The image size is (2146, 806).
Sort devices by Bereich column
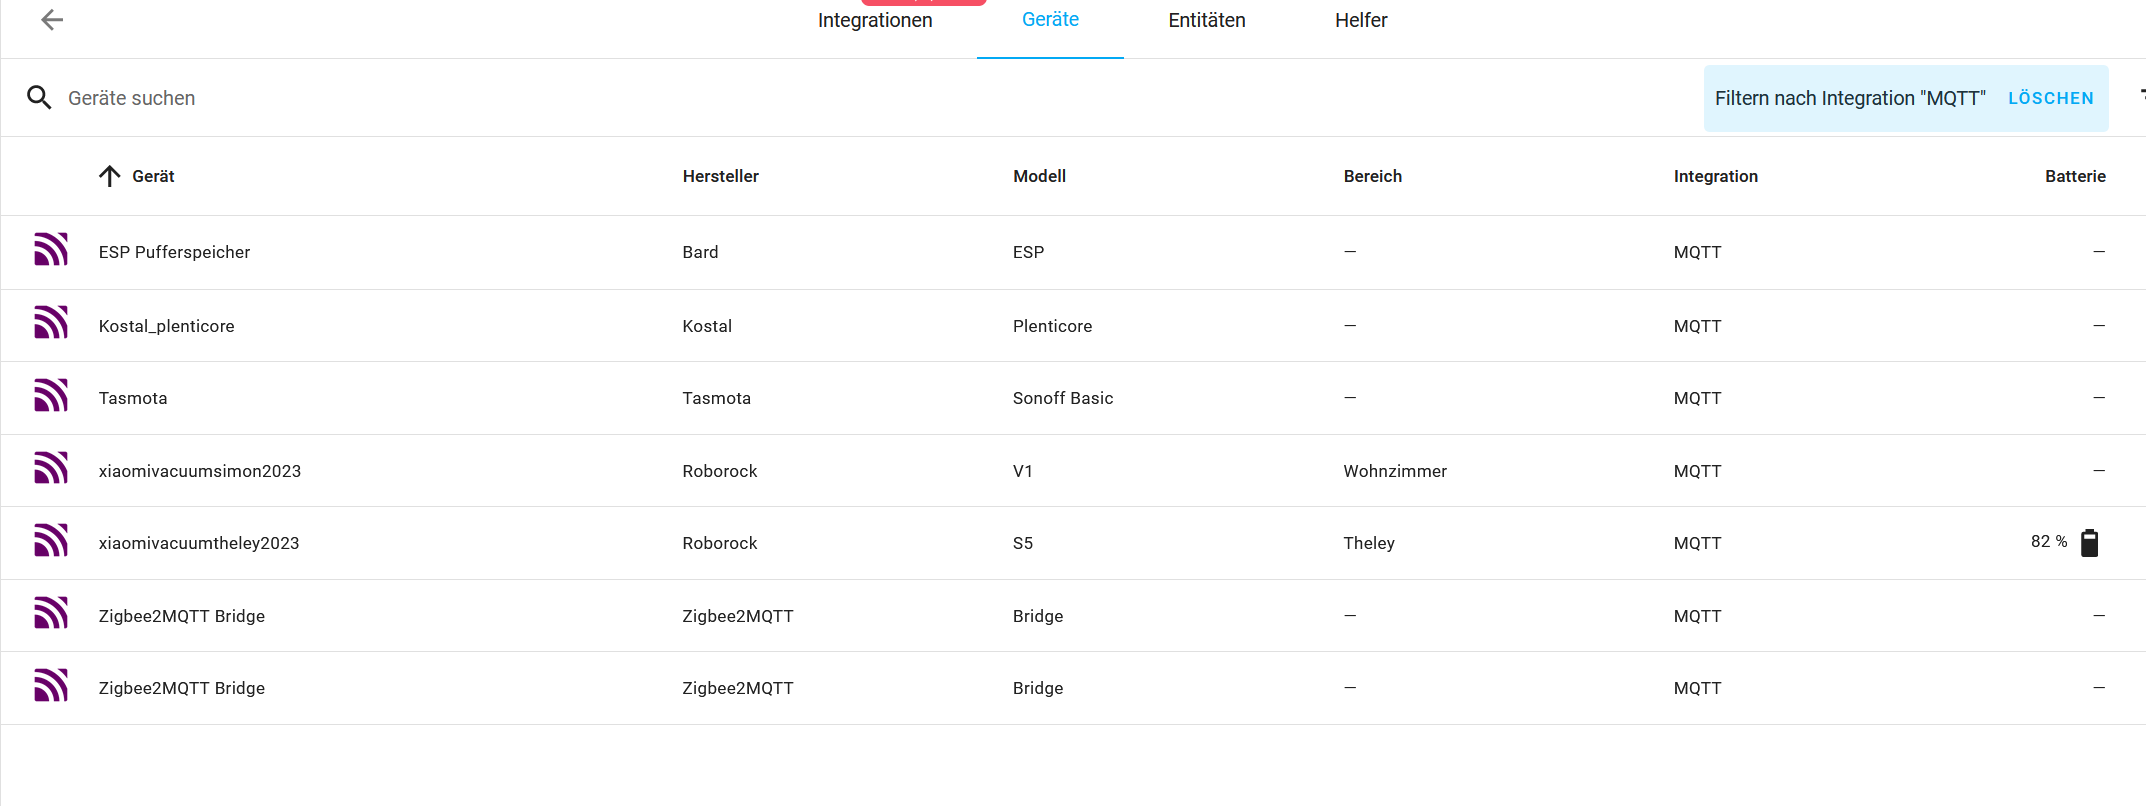1372,176
